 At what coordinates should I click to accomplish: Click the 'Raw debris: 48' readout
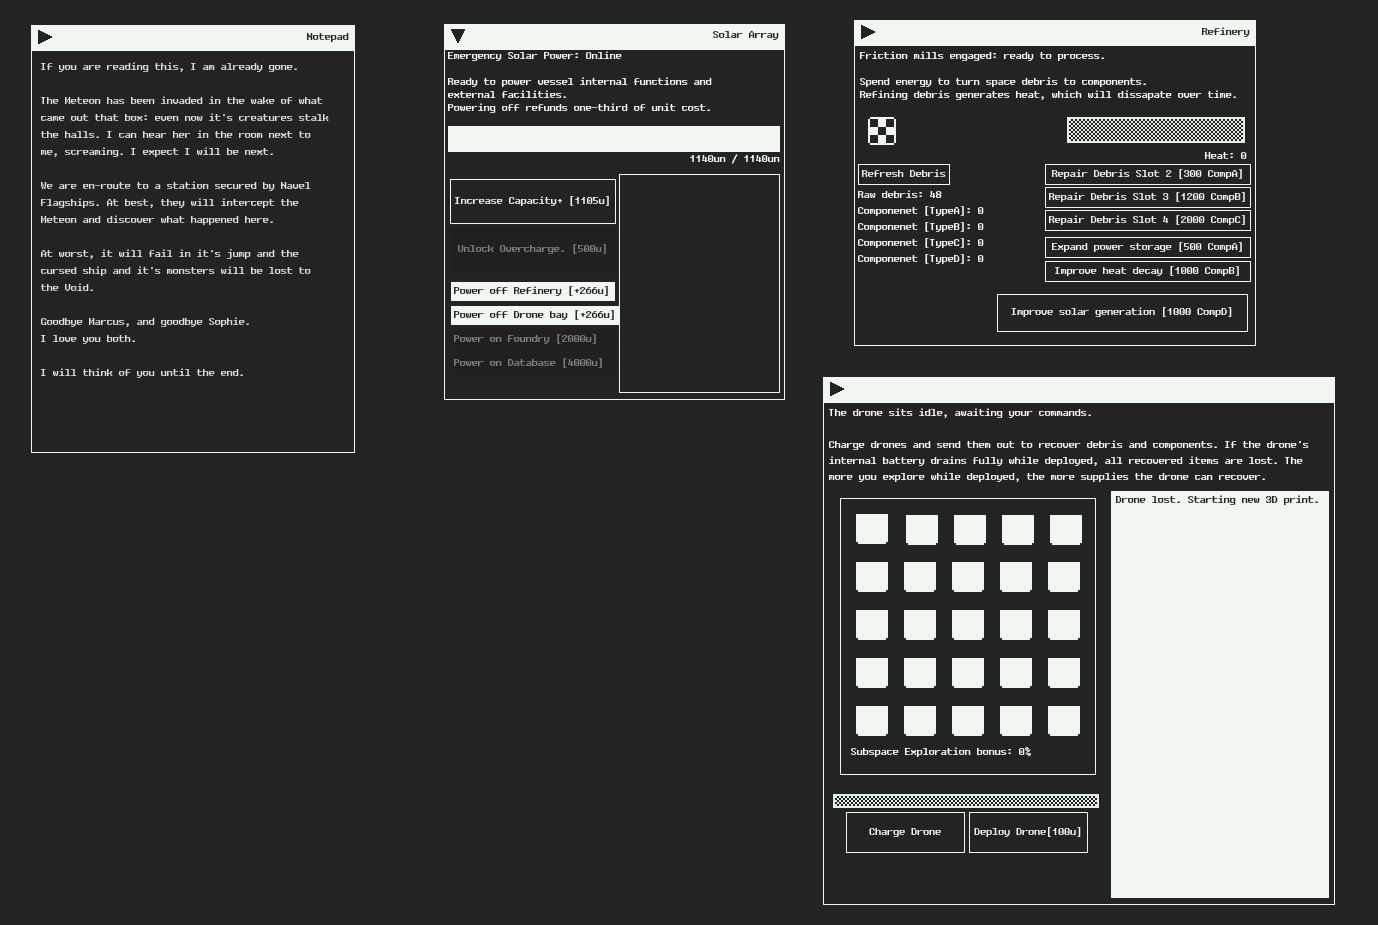point(899,195)
